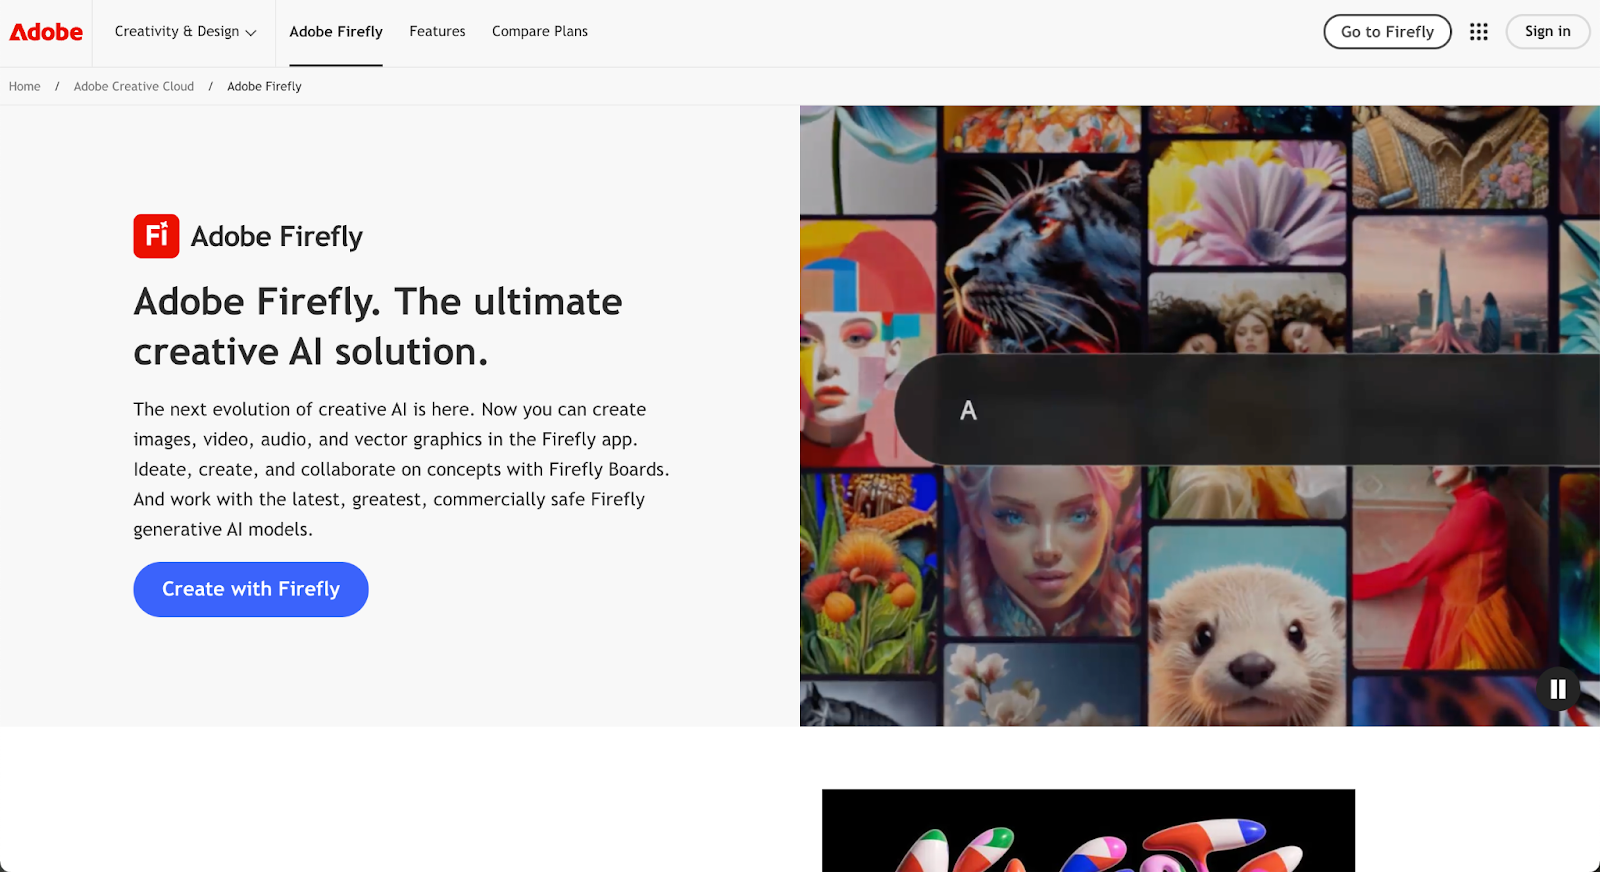Click the Adobe Firefly breadcrumb item
Image resolution: width=1600 pixels, height=872 pixels.
coord(264,87)
